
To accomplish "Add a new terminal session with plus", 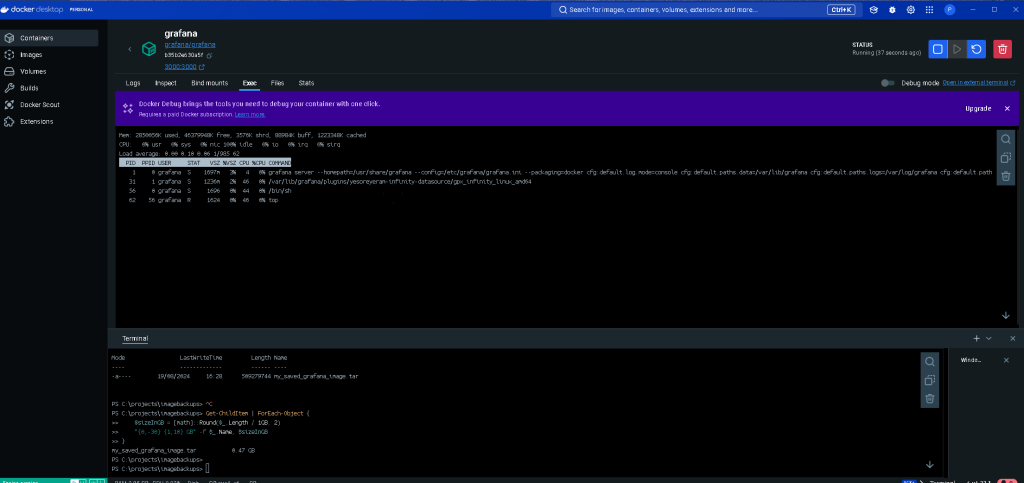I will [x=977, y=339].
